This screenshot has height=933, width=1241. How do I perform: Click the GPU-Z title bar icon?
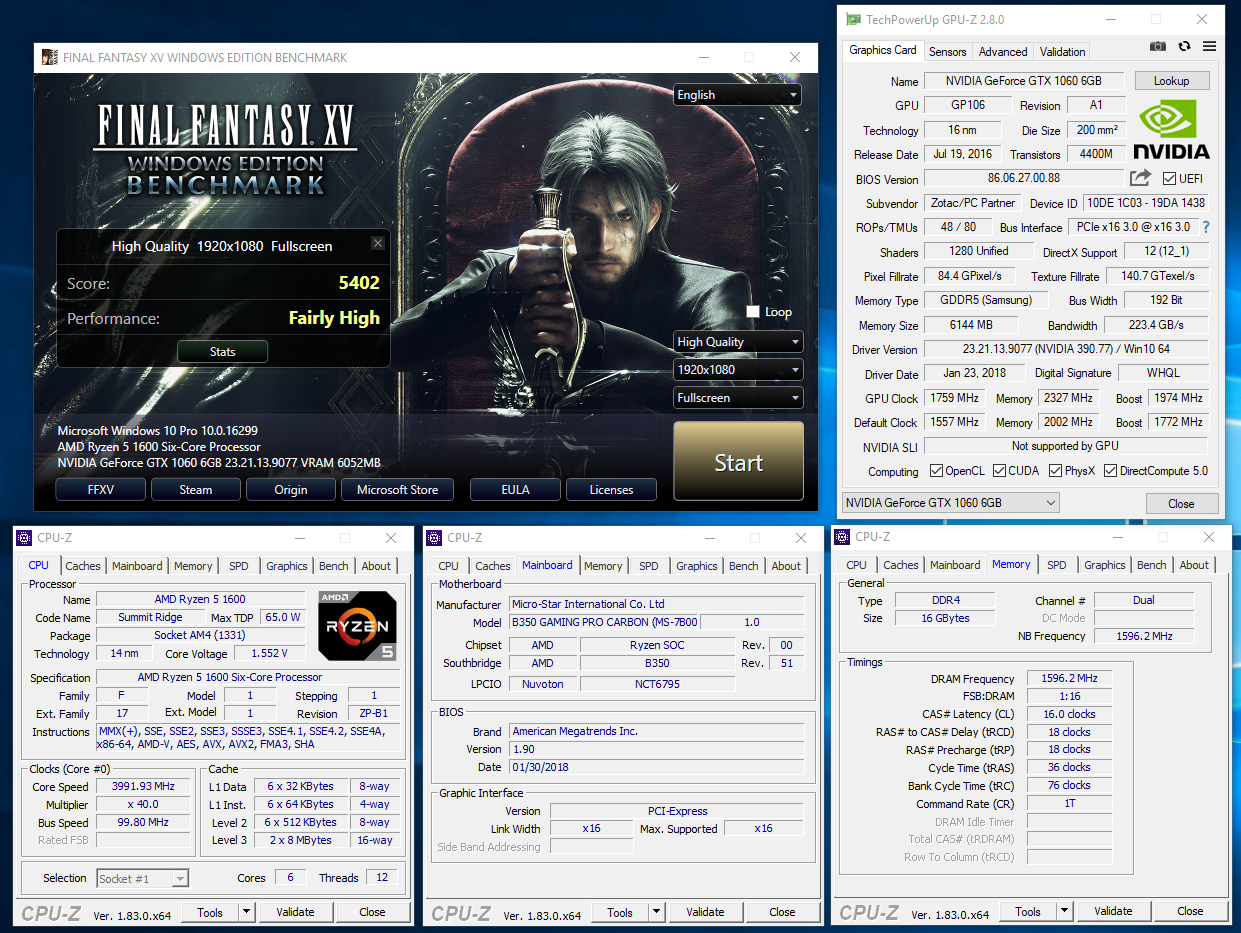852,19
